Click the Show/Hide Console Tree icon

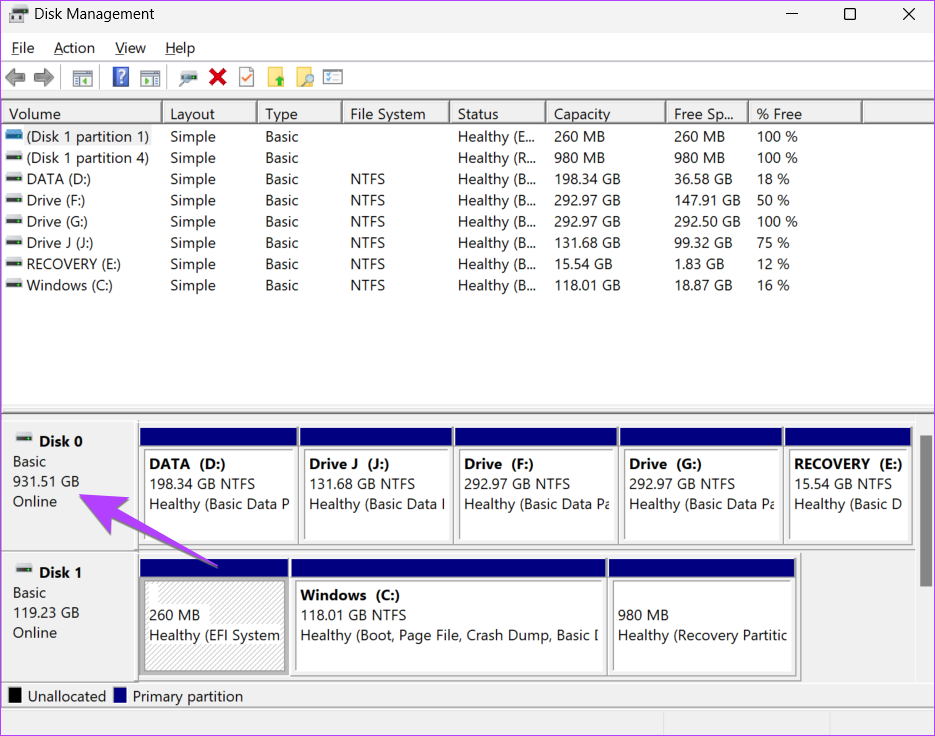coord(82,78)
